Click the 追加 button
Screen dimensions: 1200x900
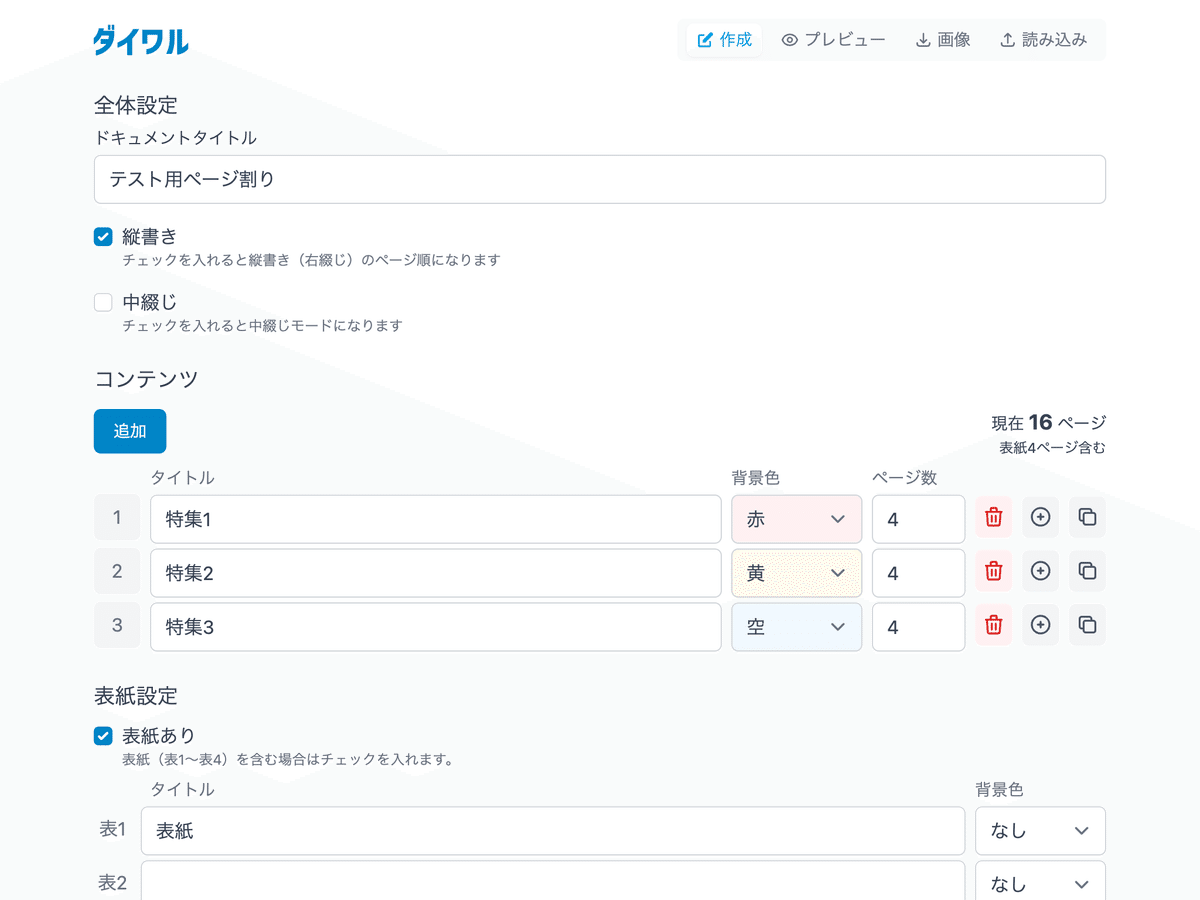(x=130, y=431)
